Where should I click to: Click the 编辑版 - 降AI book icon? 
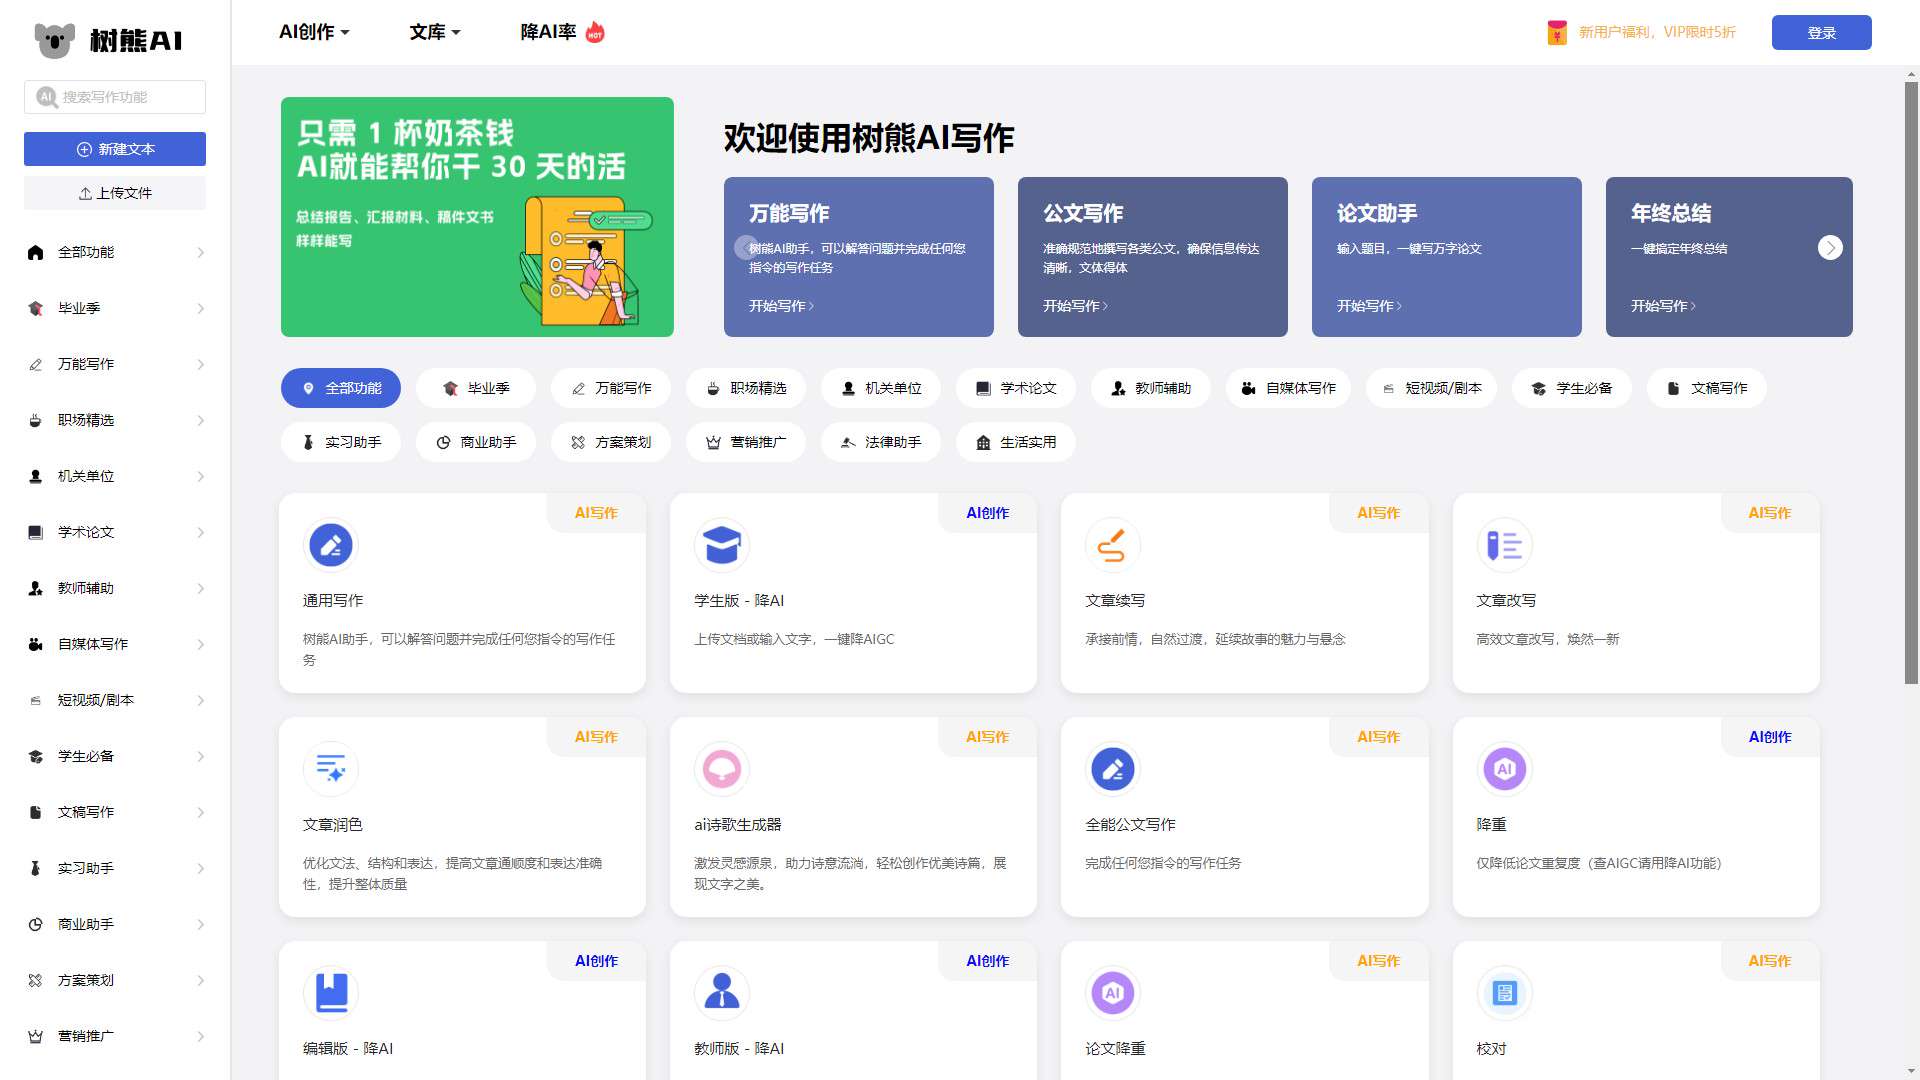pos(331,993)
